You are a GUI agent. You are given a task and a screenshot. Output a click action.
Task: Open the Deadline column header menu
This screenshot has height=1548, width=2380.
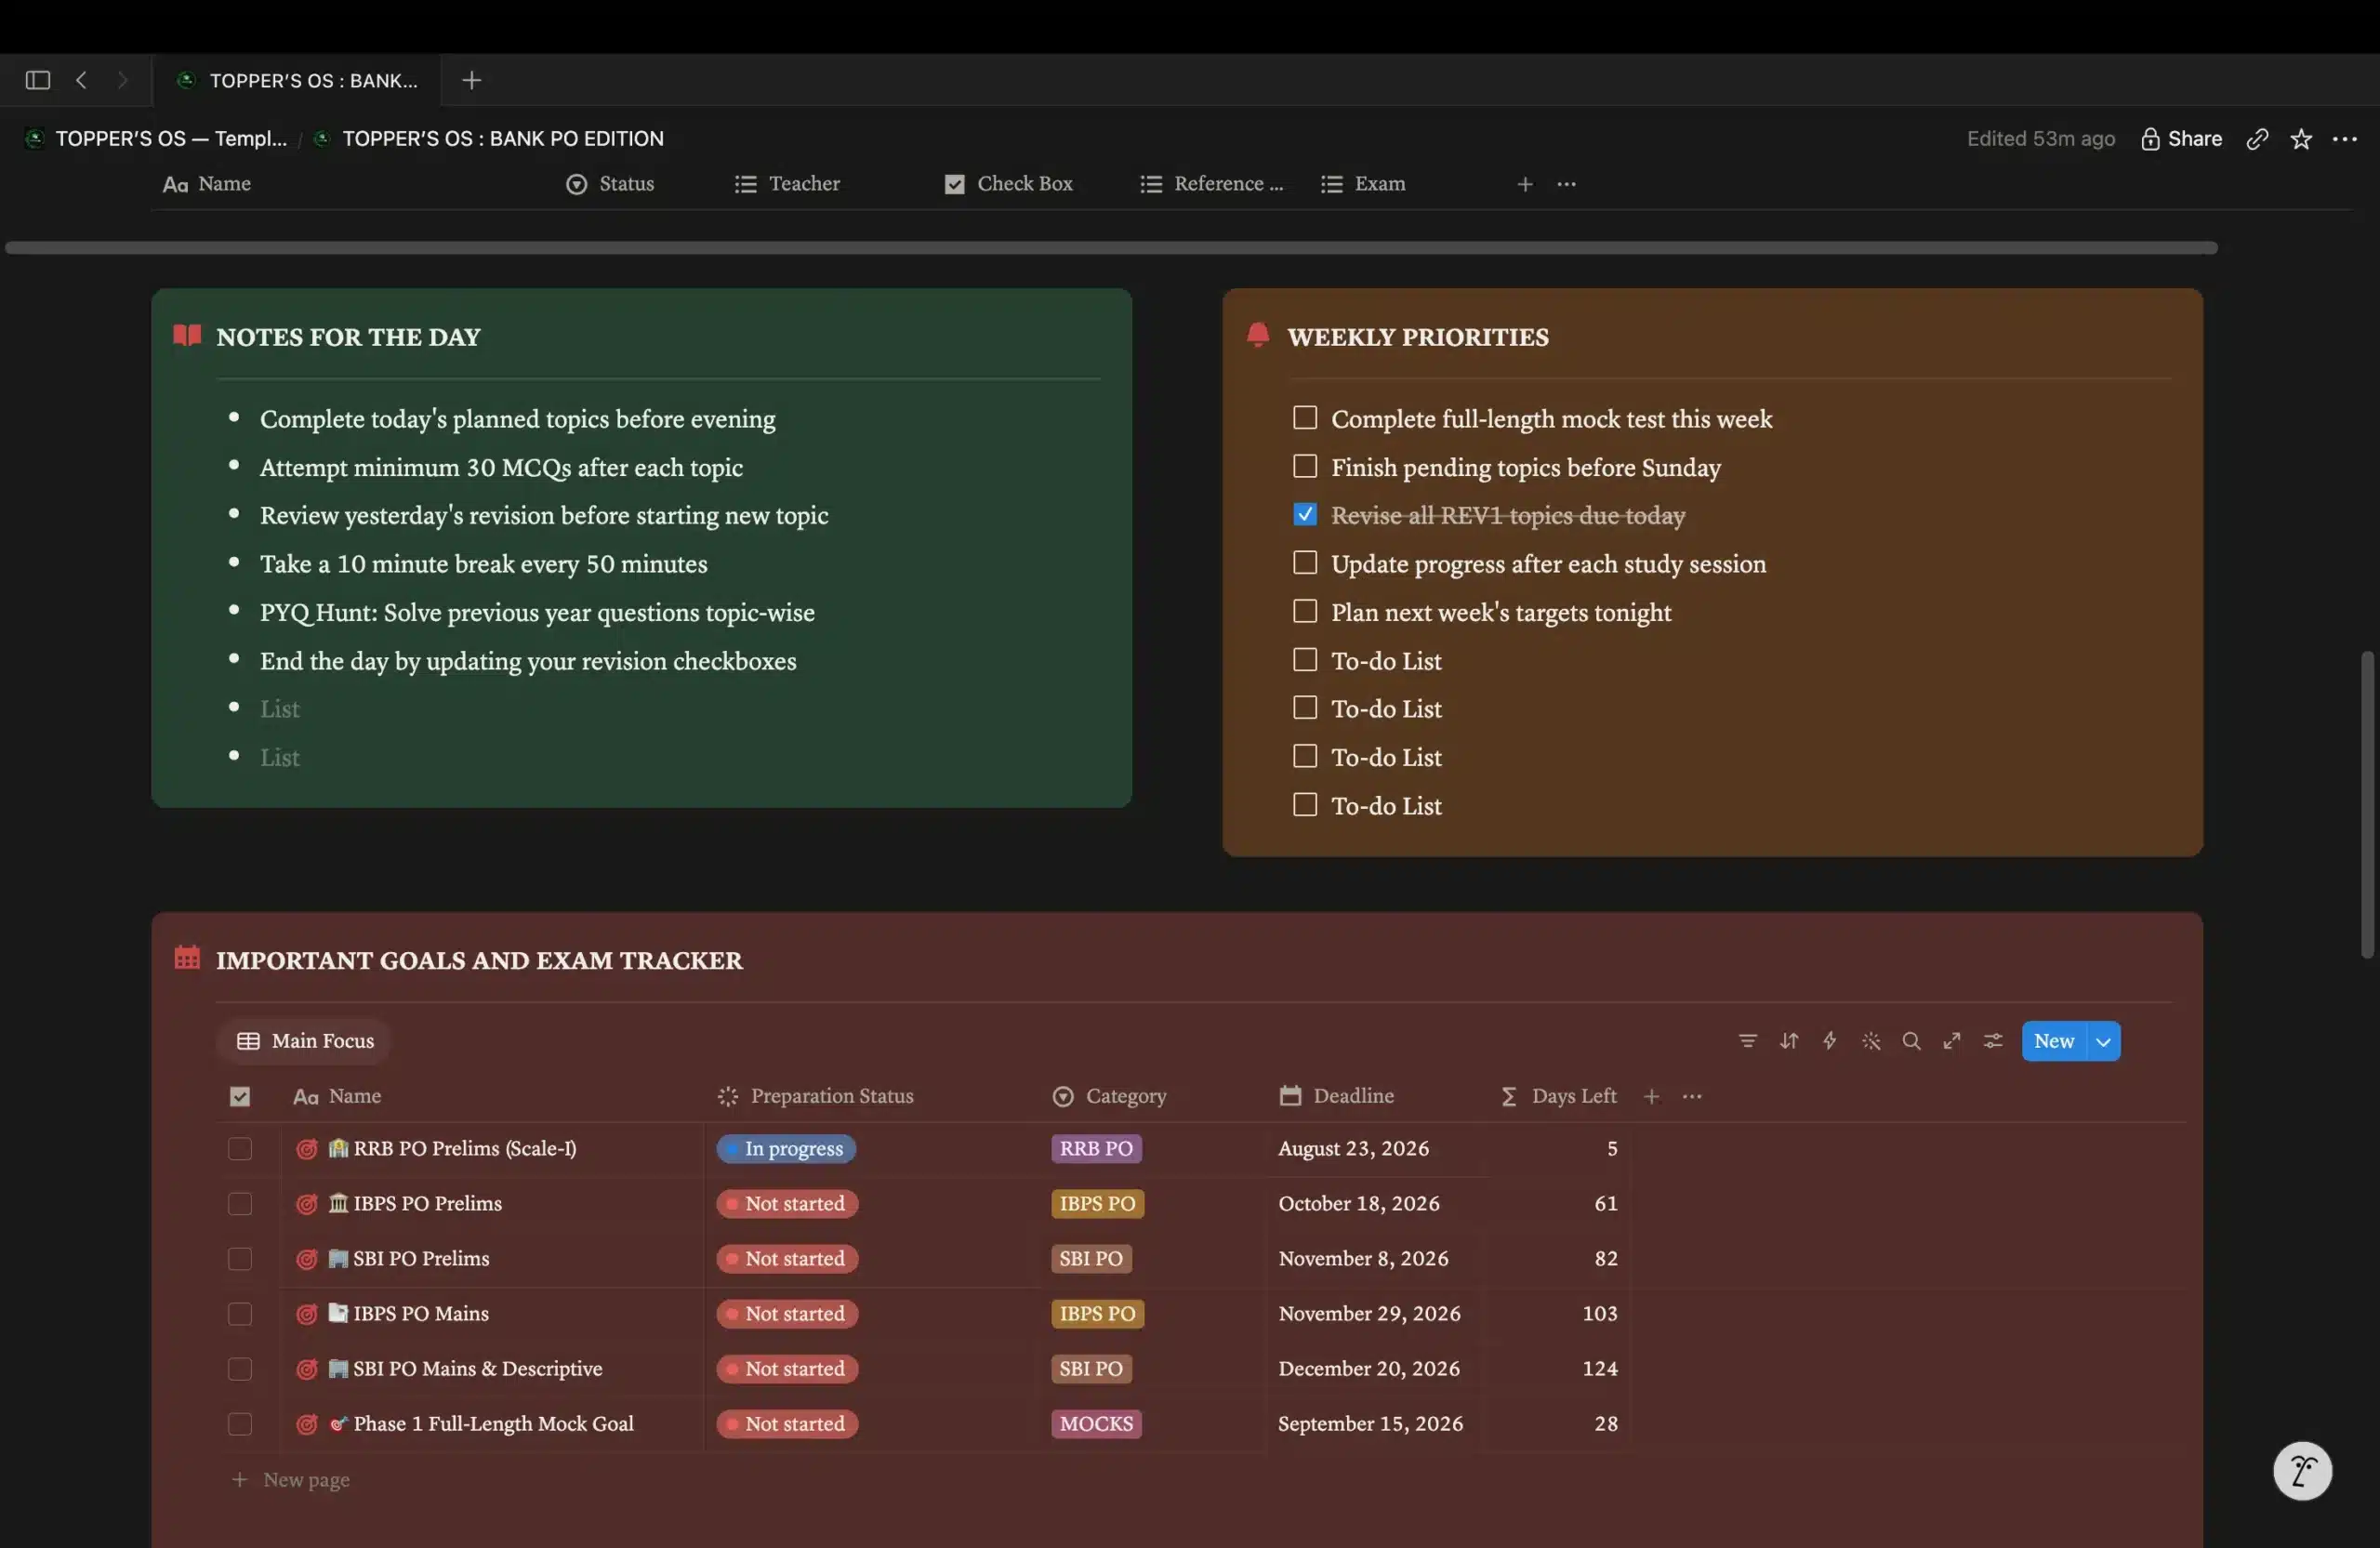click(1336, 1096)
